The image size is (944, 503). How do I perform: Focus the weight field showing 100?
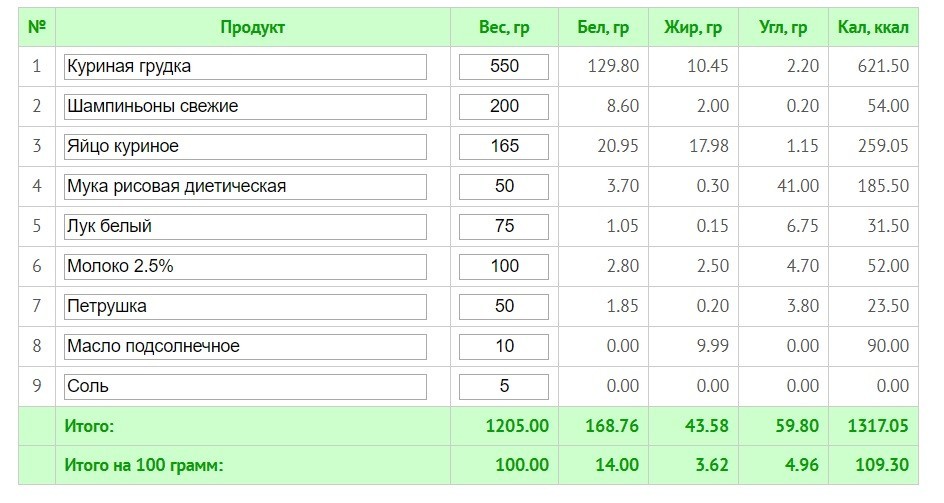click(x=504, y=267)
